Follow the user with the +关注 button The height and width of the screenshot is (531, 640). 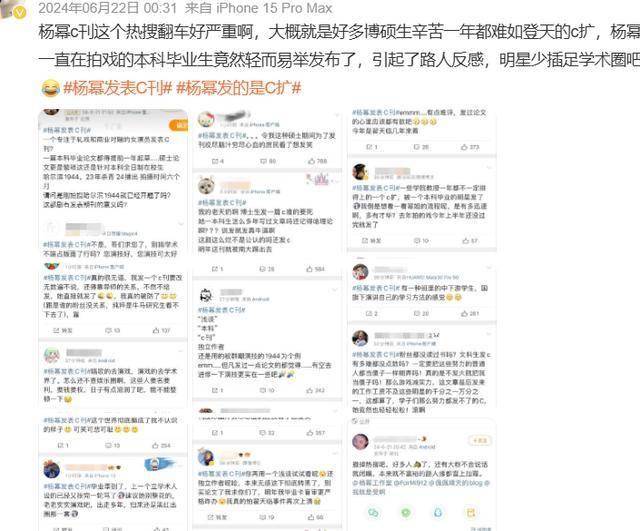click(480, 440)
